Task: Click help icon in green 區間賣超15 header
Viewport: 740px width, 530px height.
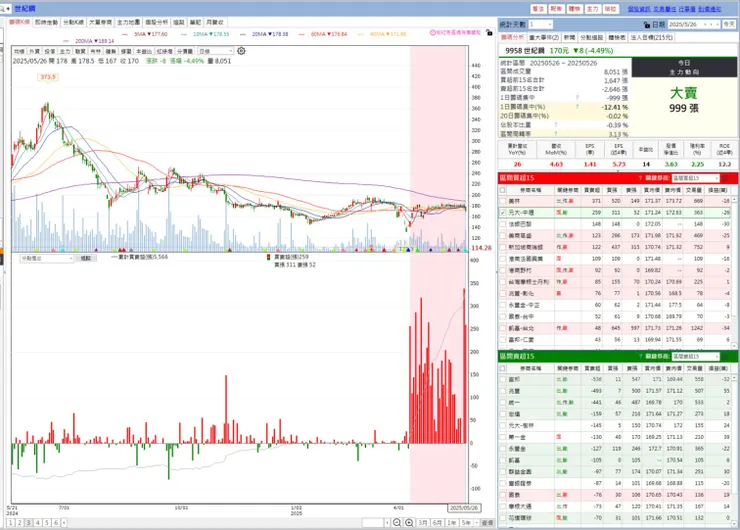Action: [640, 356]
